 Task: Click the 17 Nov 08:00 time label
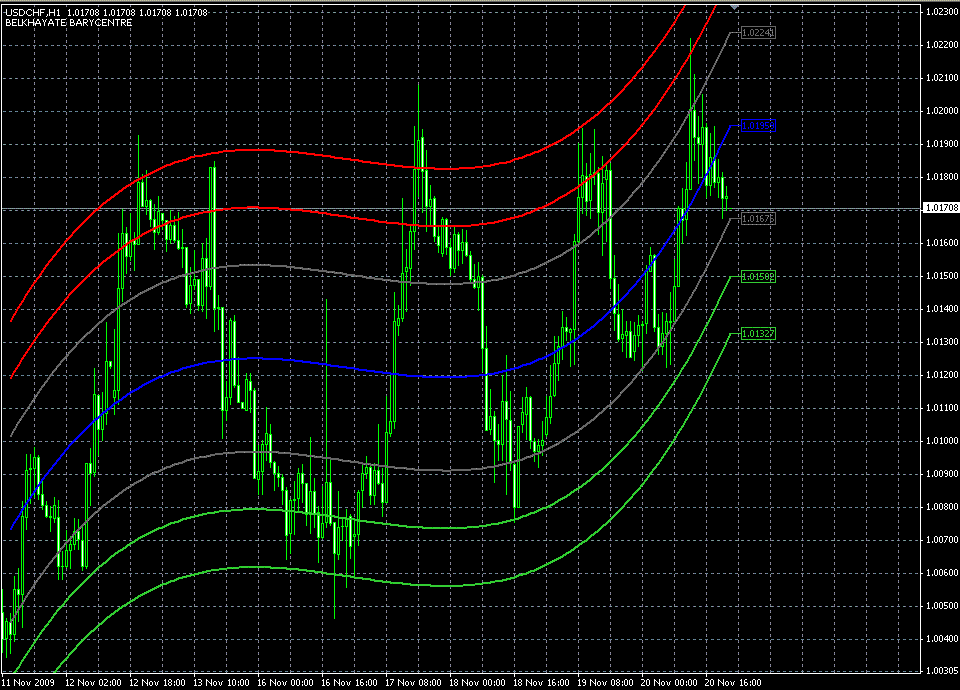click(x=413, y=683)
